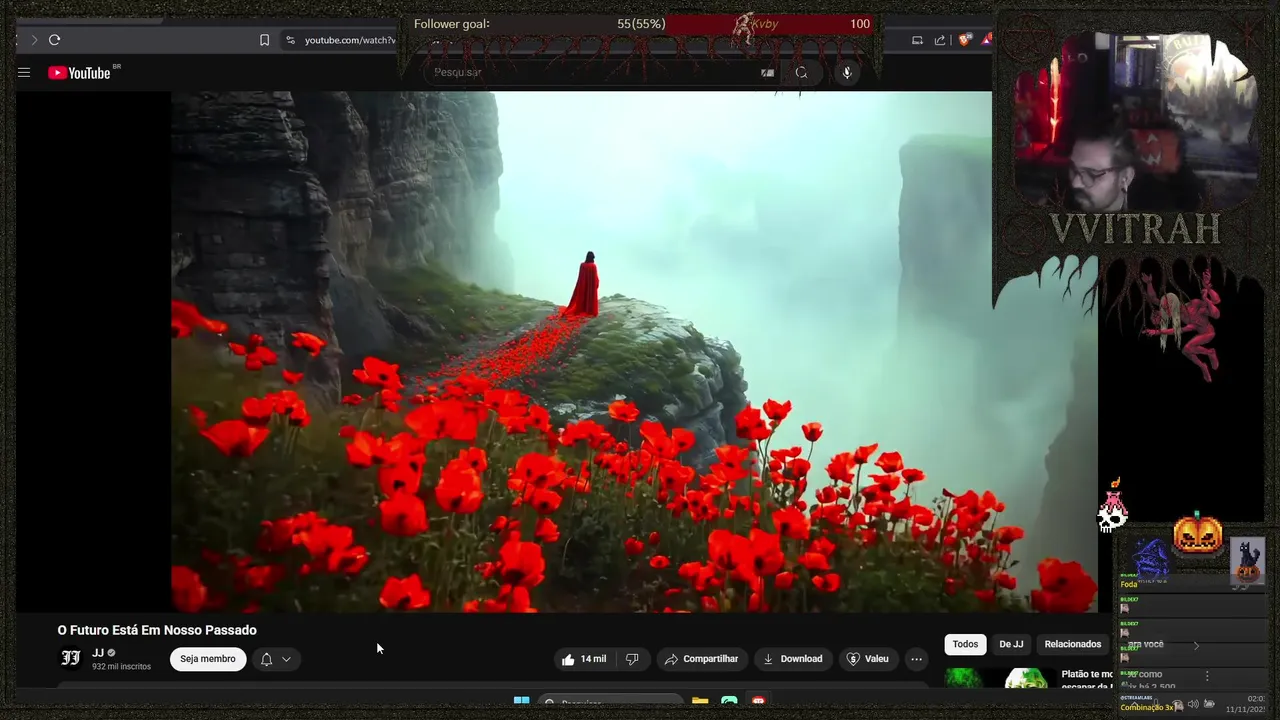Click the Seja membro button
The height and width of the screenshot is (720, 1280).
tap(208, 659)
